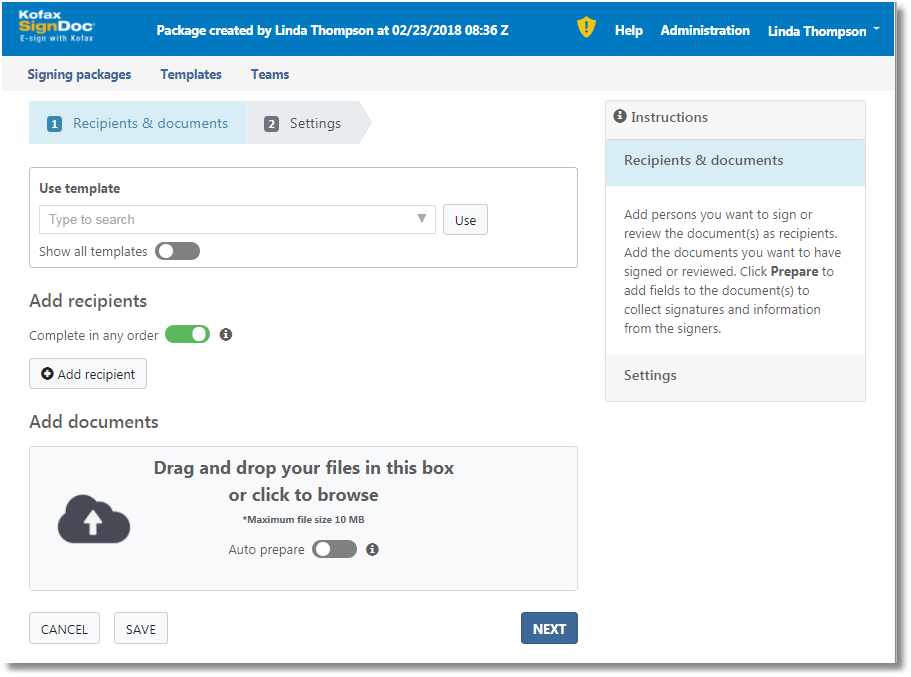Viewport: 911px width, 677px height.
Task: Open the Use template dropdown arrow
Action: click(x=422, y=219)
